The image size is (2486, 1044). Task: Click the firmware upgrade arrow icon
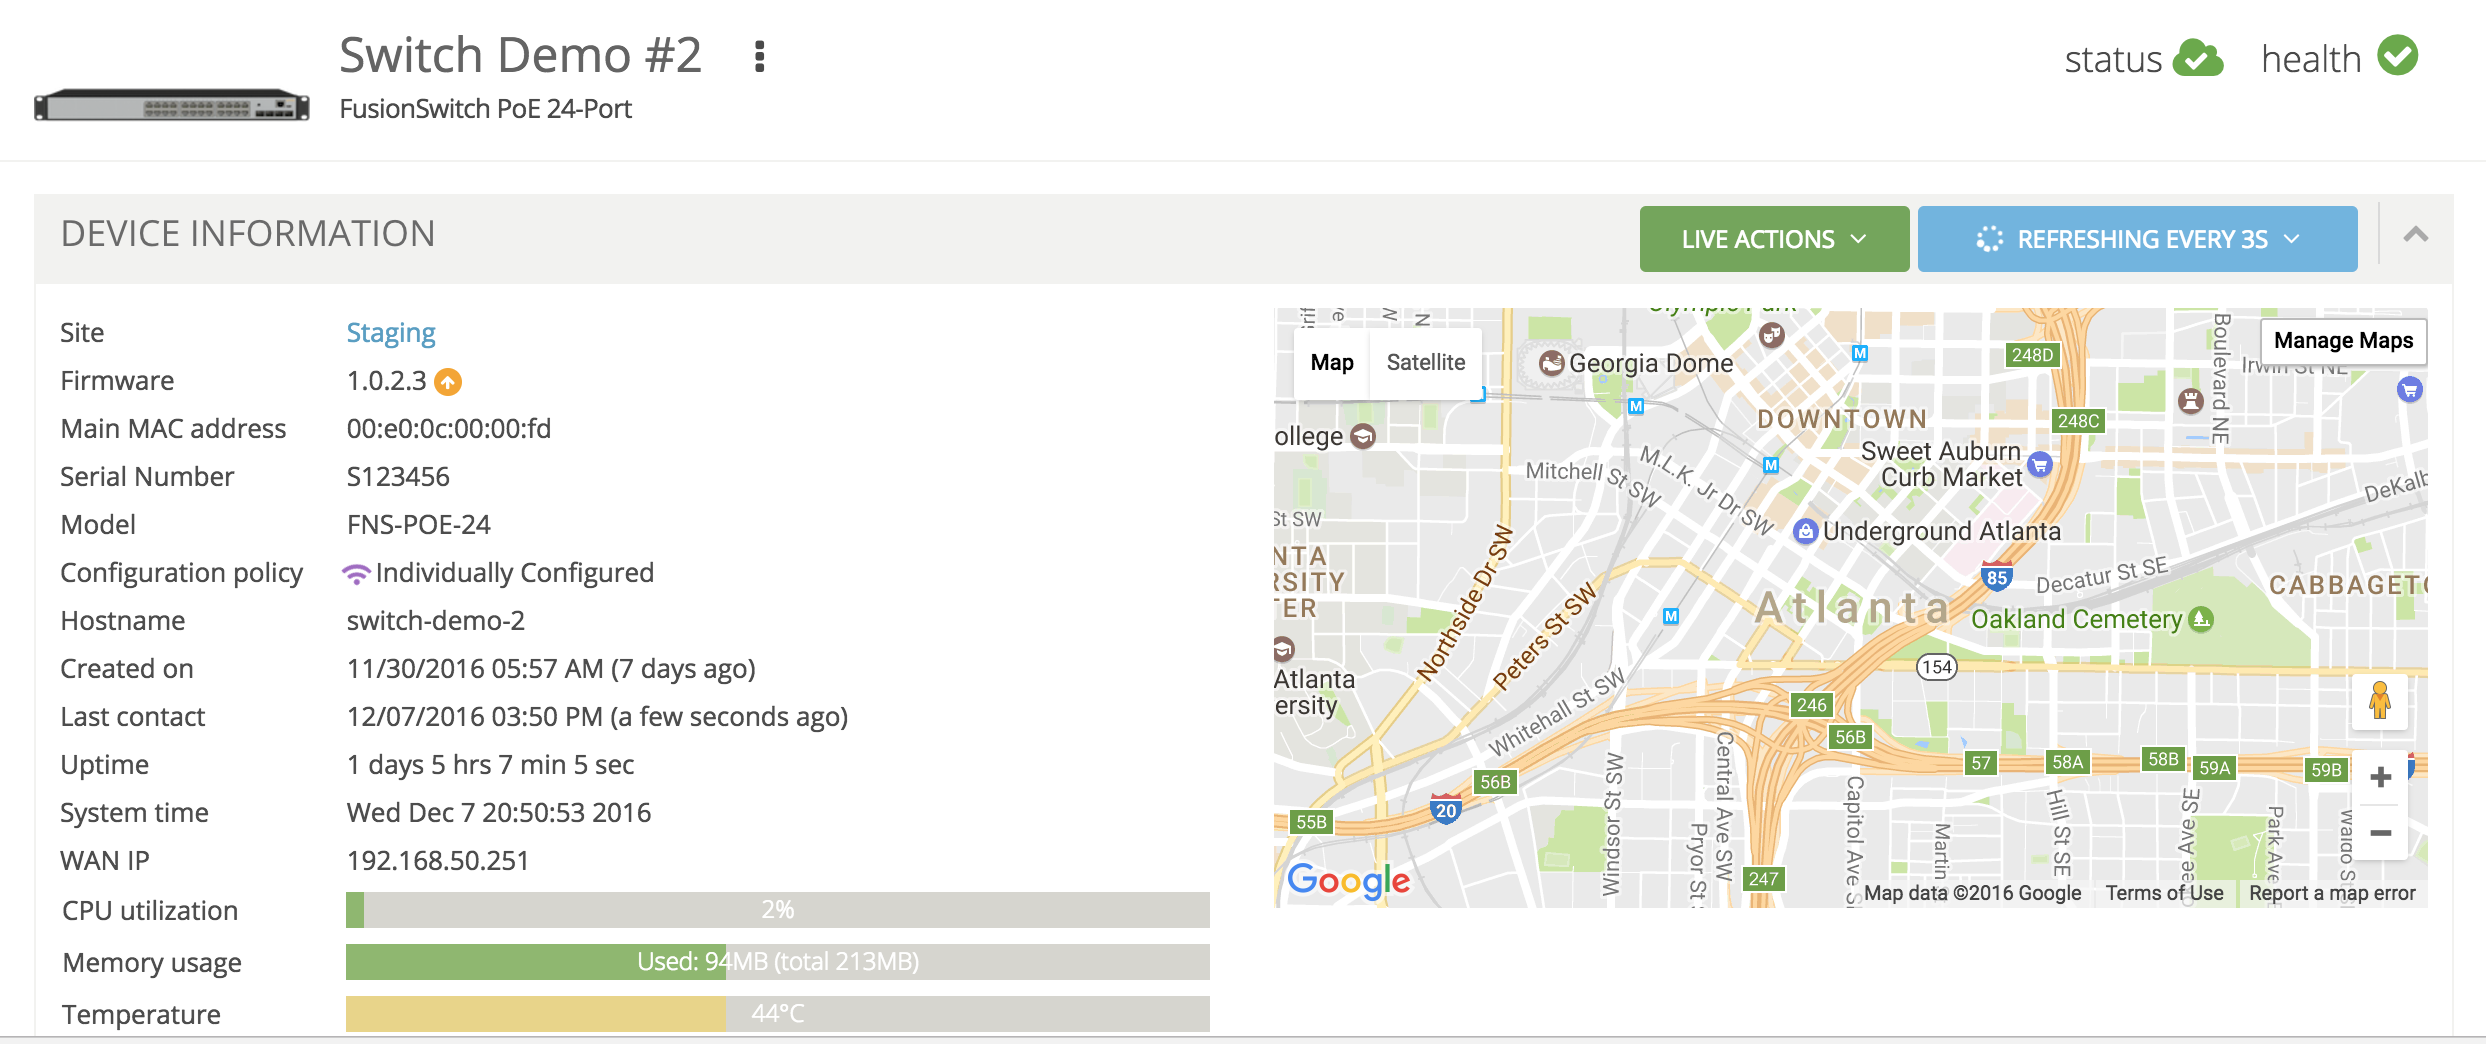(x=449, y=381)
